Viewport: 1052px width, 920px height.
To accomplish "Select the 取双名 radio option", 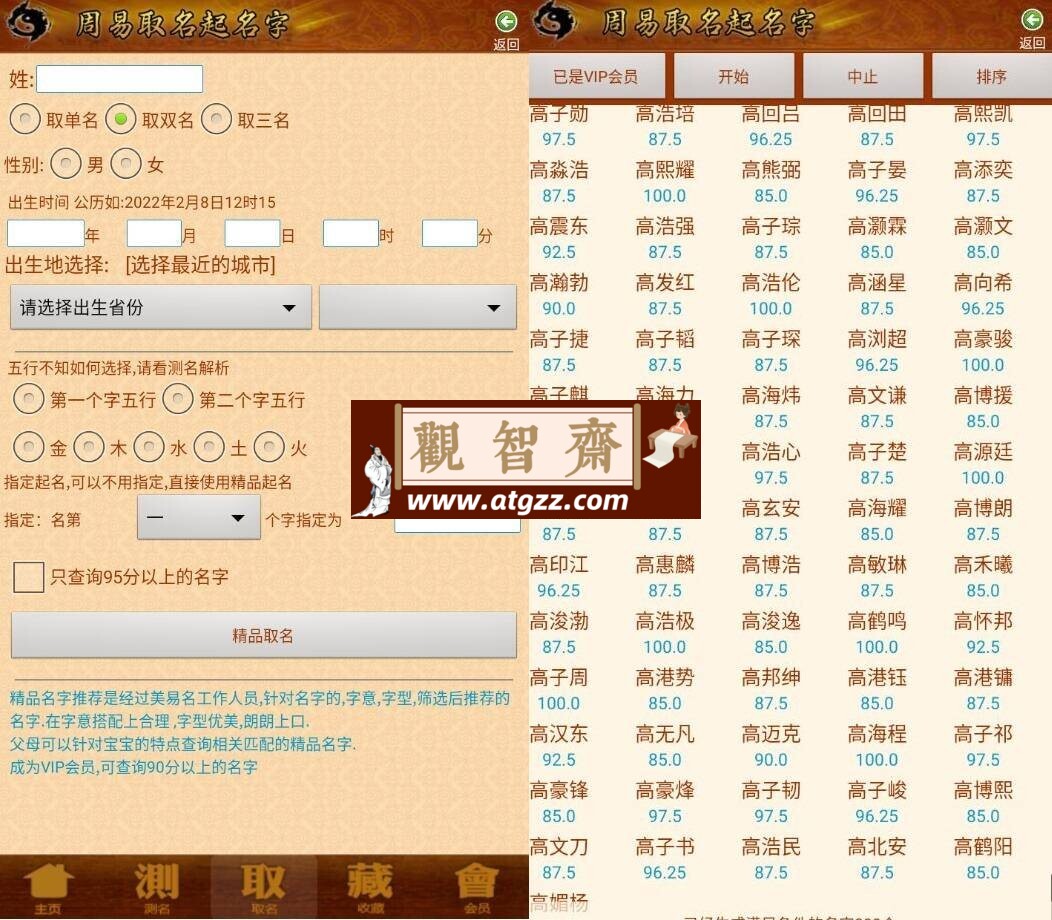I will coord(121,119).
